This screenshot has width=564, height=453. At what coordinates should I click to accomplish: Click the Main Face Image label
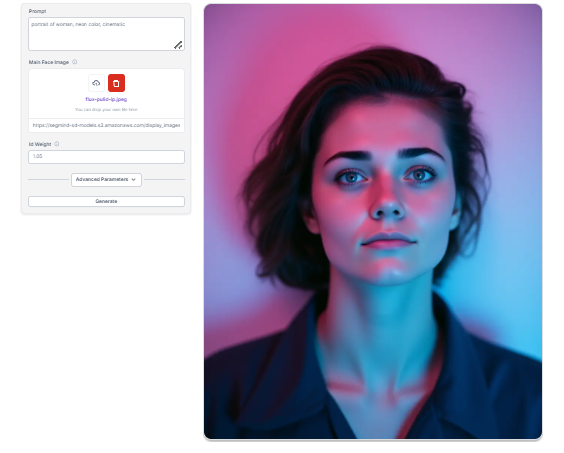[49, 62]
